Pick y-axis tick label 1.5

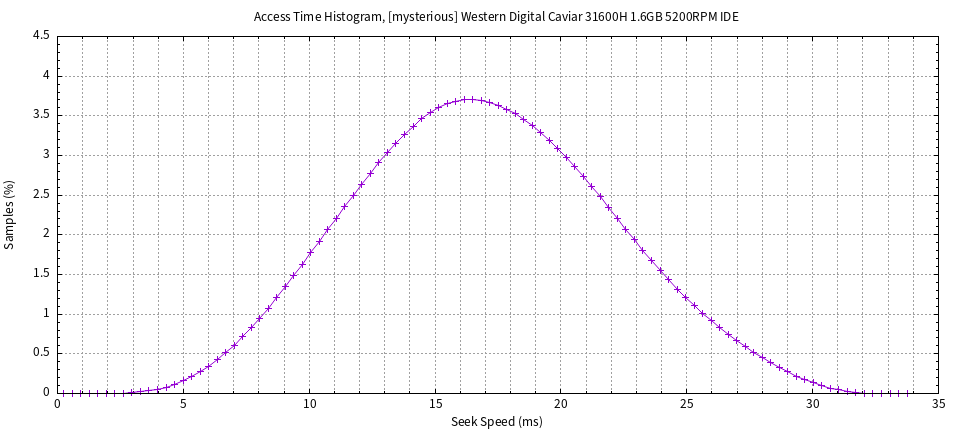(x=41, y=274)
